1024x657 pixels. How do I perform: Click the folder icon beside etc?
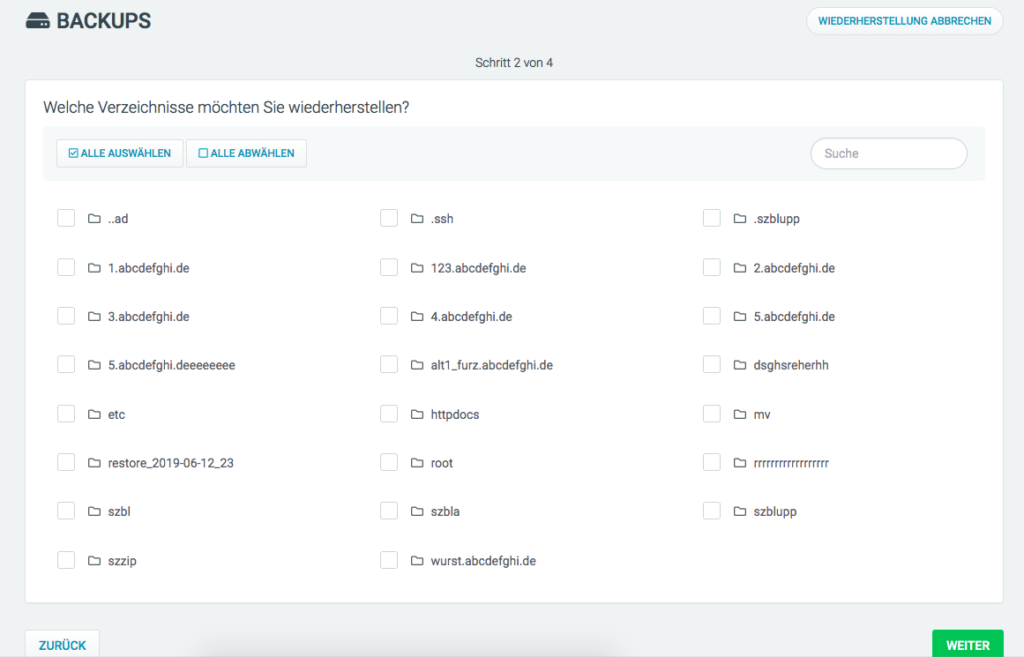(94, 414)
